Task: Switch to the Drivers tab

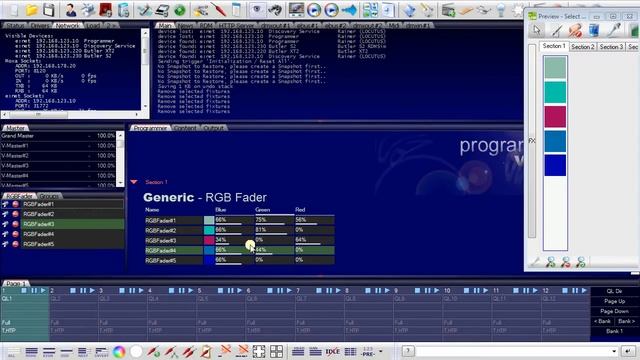Action: point(40,25)
